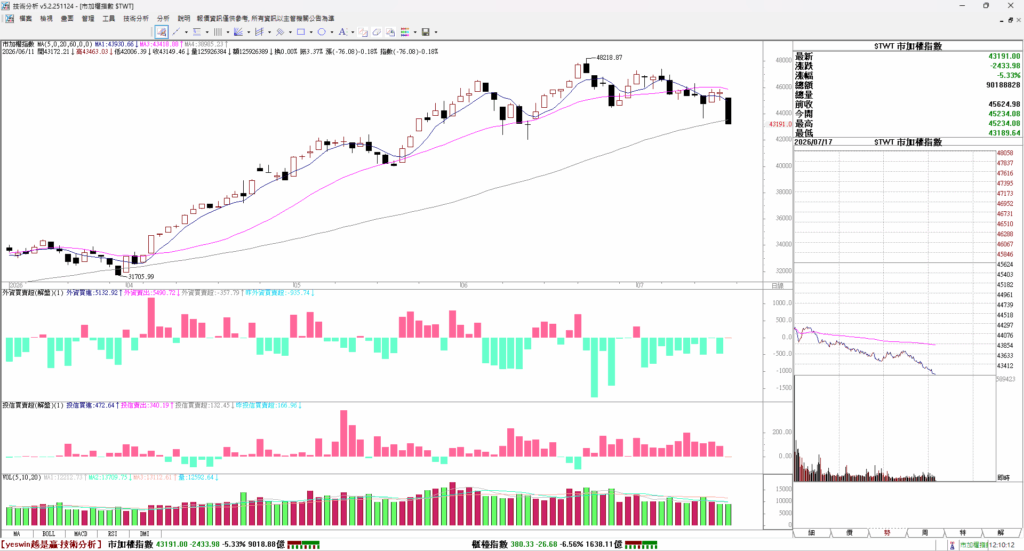The height and width of the screenshot is (551, 1024).
Task: Open the 管理 menu
Action: point(88,18)
